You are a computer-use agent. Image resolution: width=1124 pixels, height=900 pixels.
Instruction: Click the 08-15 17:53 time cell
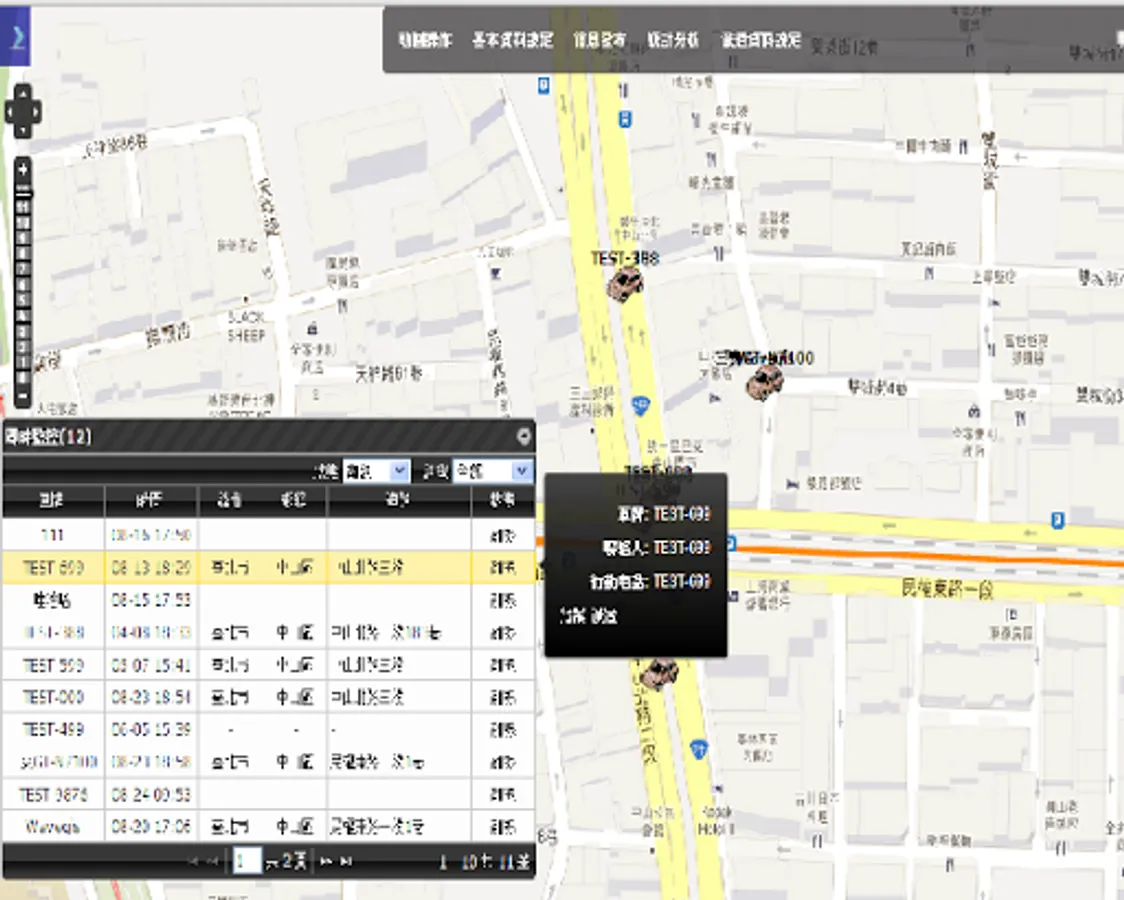(x=151, y=599)
